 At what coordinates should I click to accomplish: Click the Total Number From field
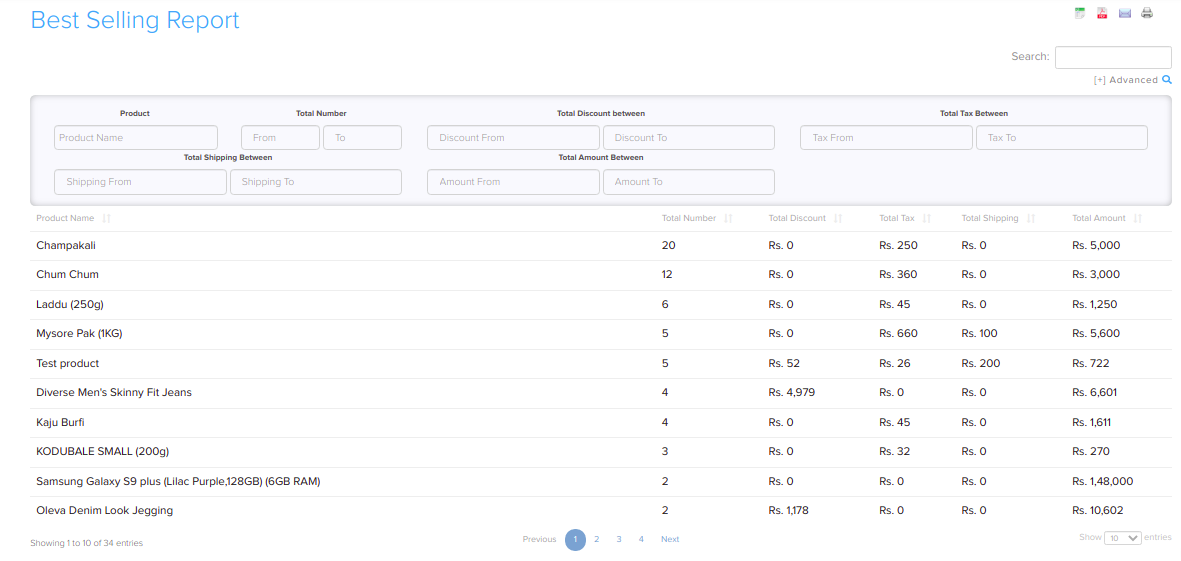pos(280,138)
